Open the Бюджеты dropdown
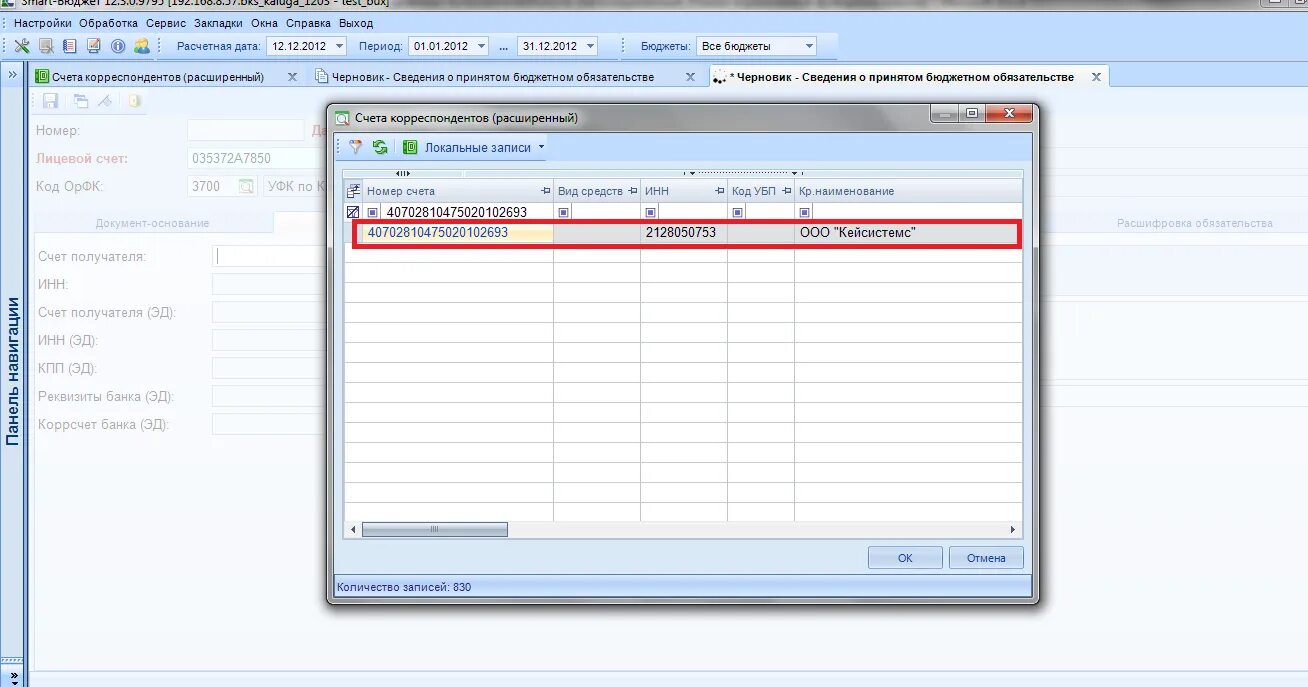1308x687 pixels. pyautogui.click(x=808, y=46)
